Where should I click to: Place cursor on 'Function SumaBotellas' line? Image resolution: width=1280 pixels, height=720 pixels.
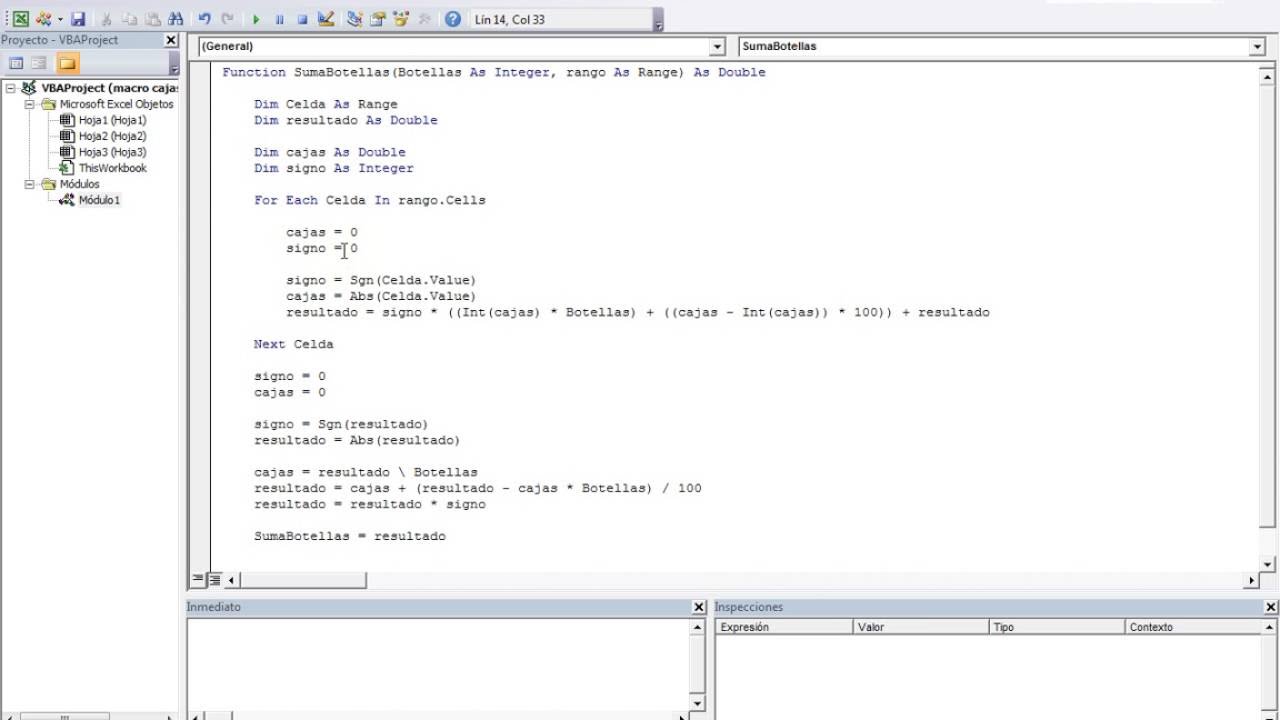tap(494, 72)
